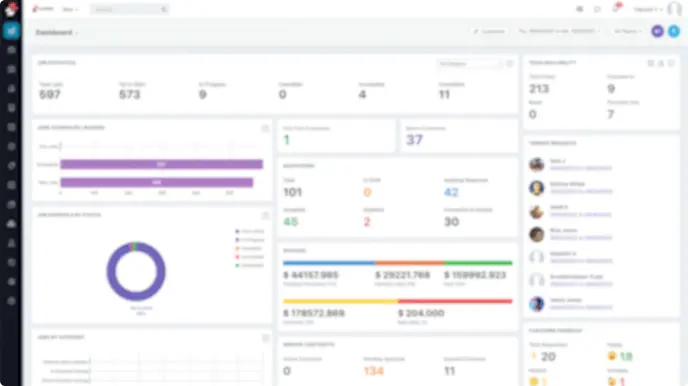Screen dimensions: 688x386
Task: Click the cloud icon in the left sidebar
Action: point(11,224)
